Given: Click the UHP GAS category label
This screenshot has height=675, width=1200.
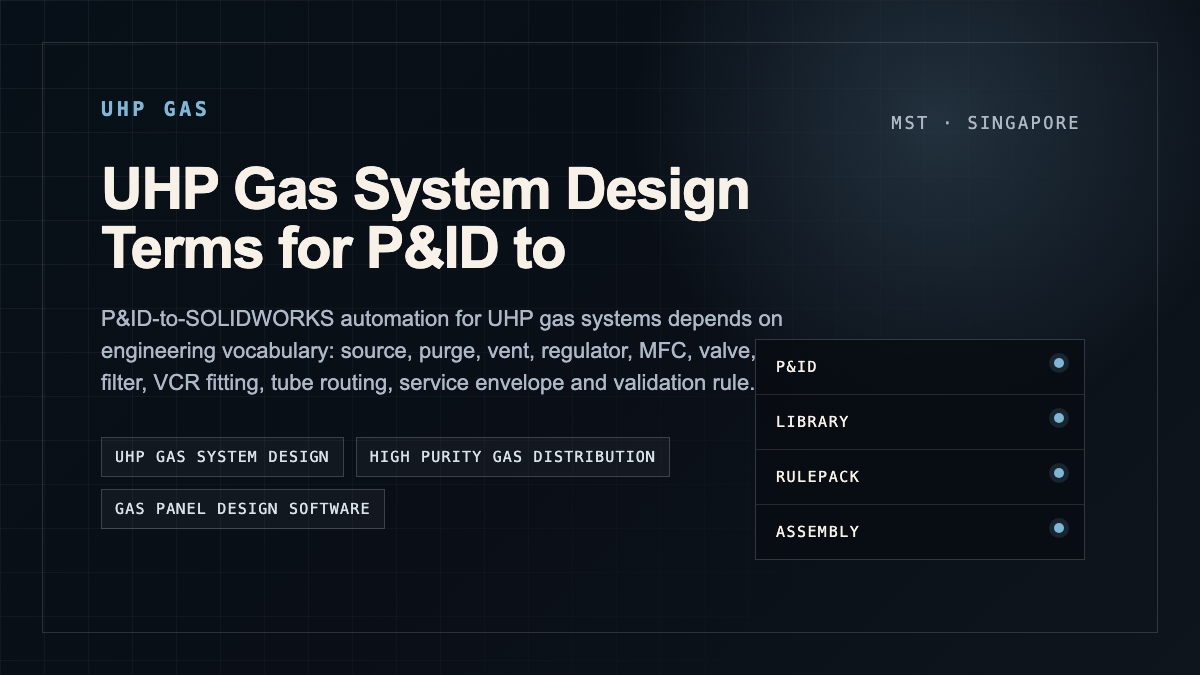Looking at the screenshot, I should 155,109.
